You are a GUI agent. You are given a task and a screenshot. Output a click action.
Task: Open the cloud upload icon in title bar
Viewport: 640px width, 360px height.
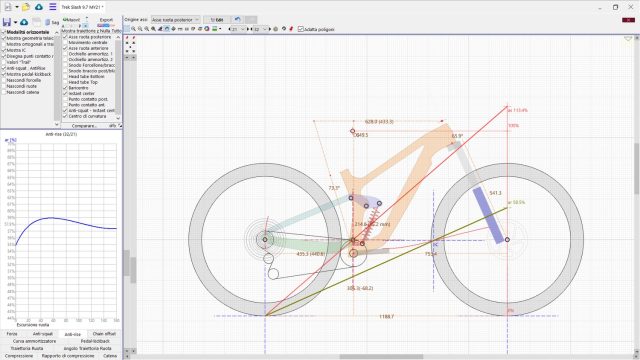tap(39, 7)
